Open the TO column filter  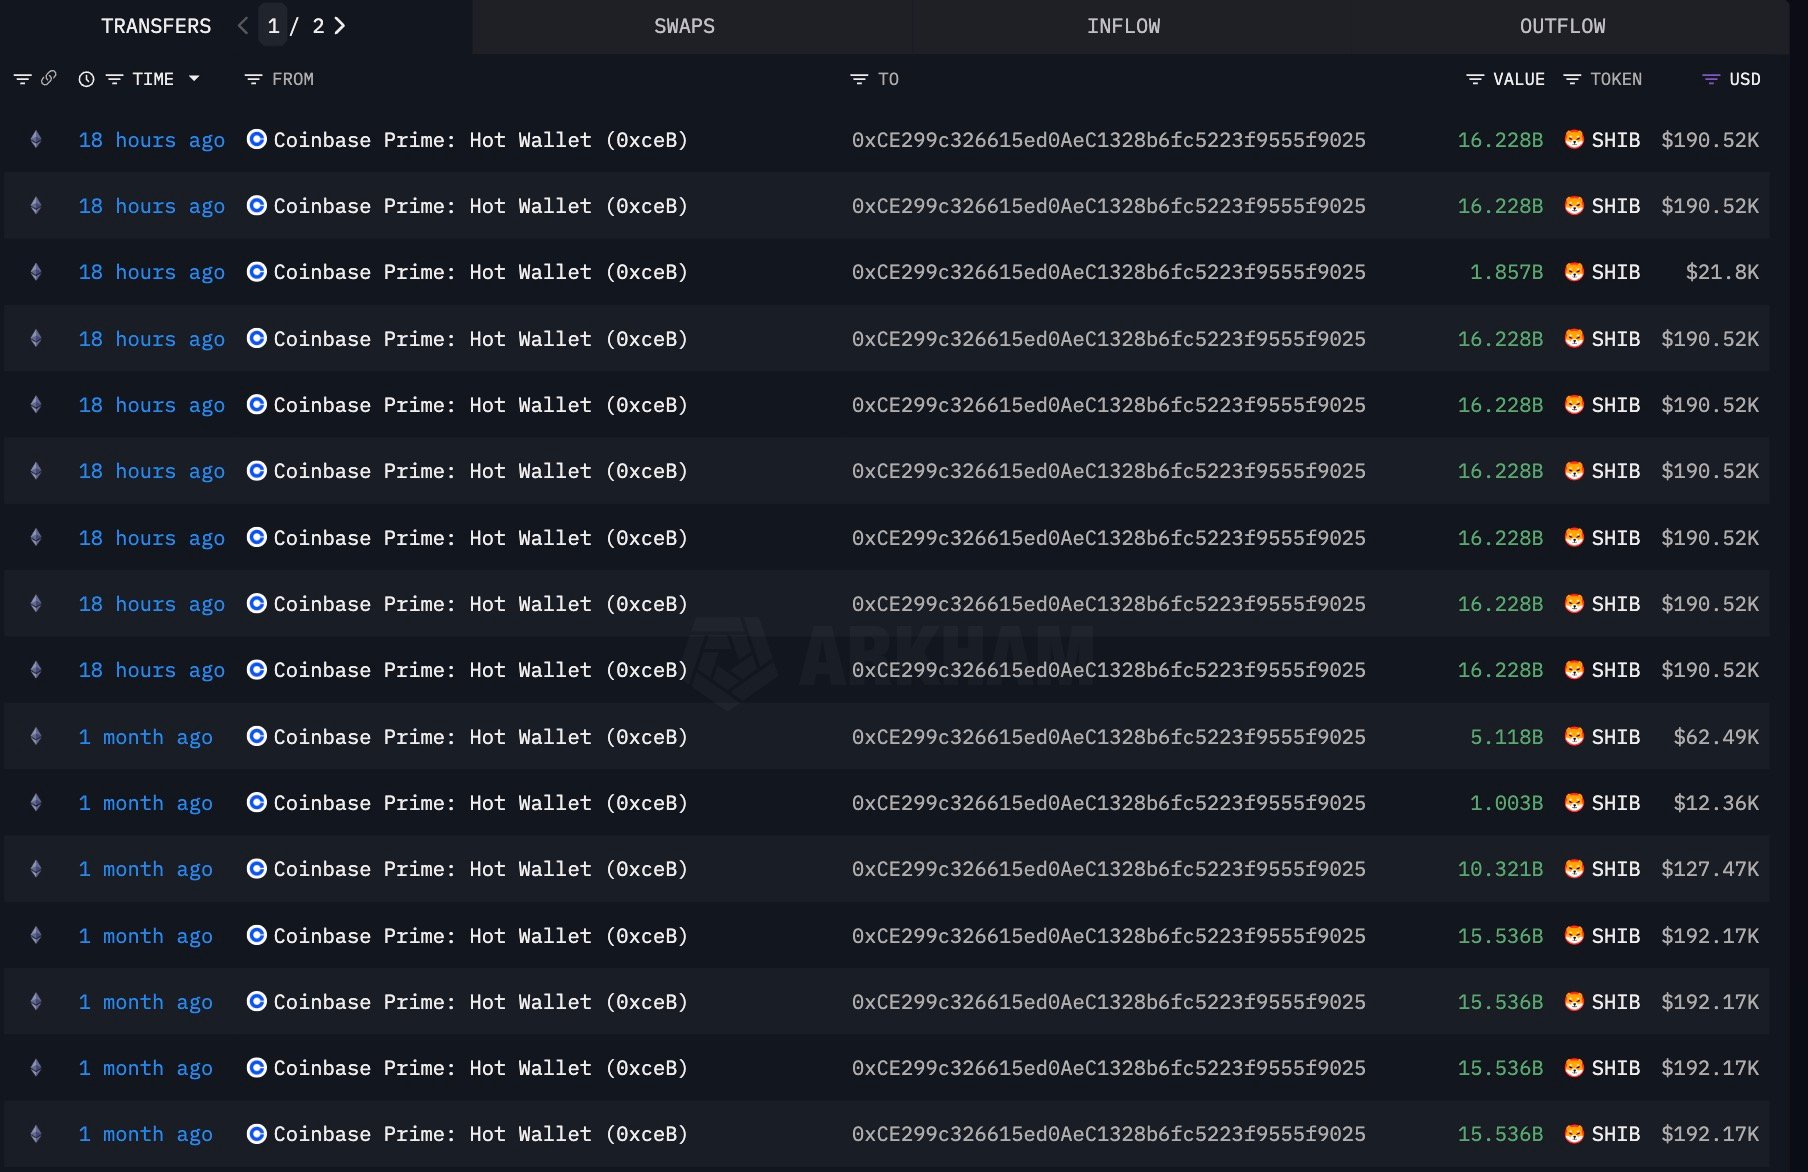859,79
